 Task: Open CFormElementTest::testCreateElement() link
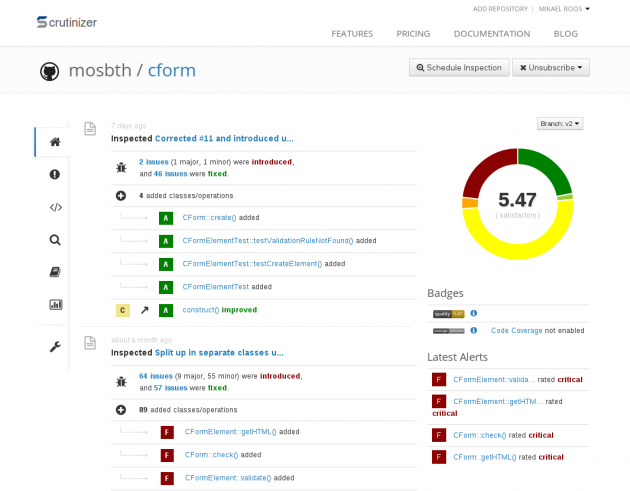(x=252, y=264)
